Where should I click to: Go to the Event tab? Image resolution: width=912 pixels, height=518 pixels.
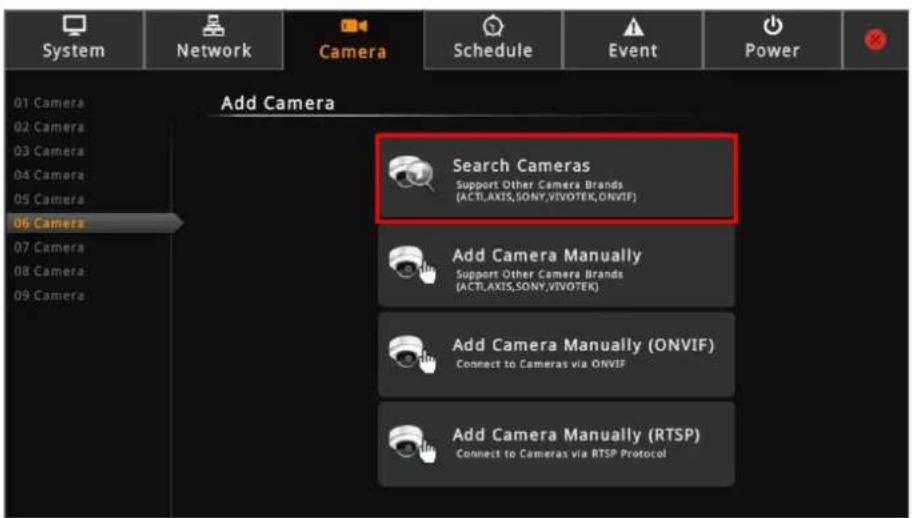[x=633, y=40]
